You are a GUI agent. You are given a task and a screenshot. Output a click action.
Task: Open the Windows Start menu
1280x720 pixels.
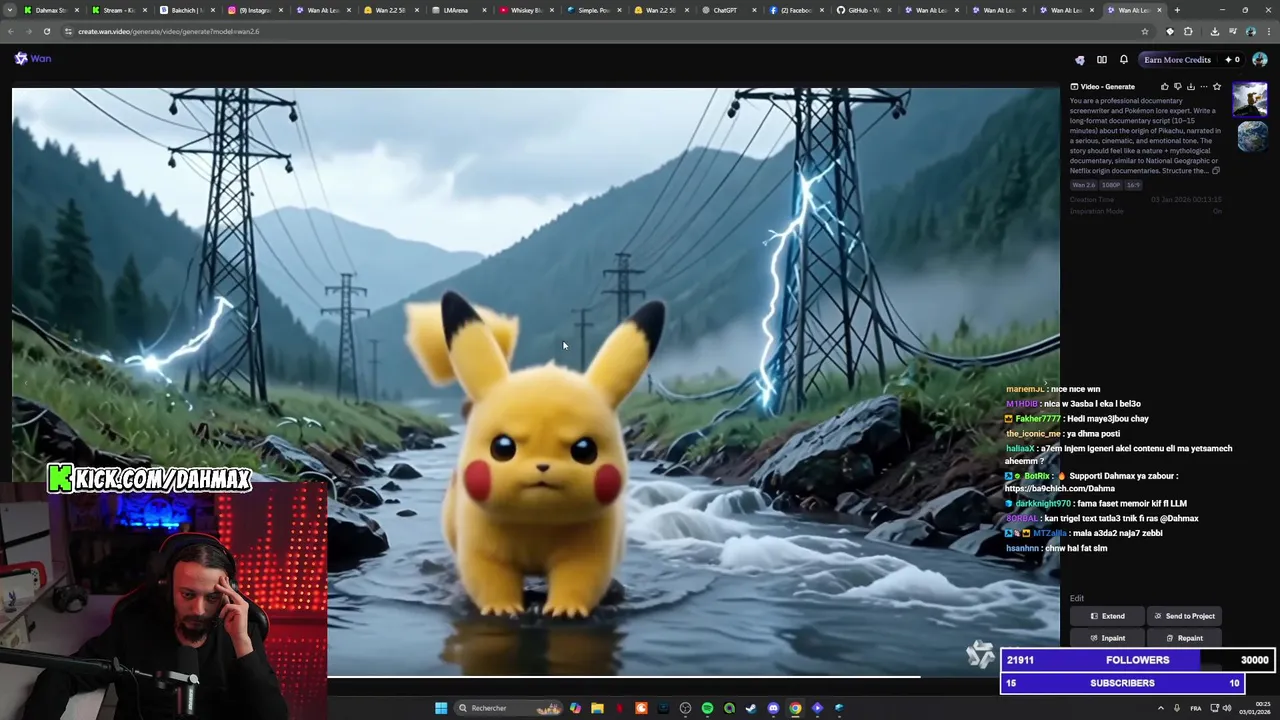[441, 708]
